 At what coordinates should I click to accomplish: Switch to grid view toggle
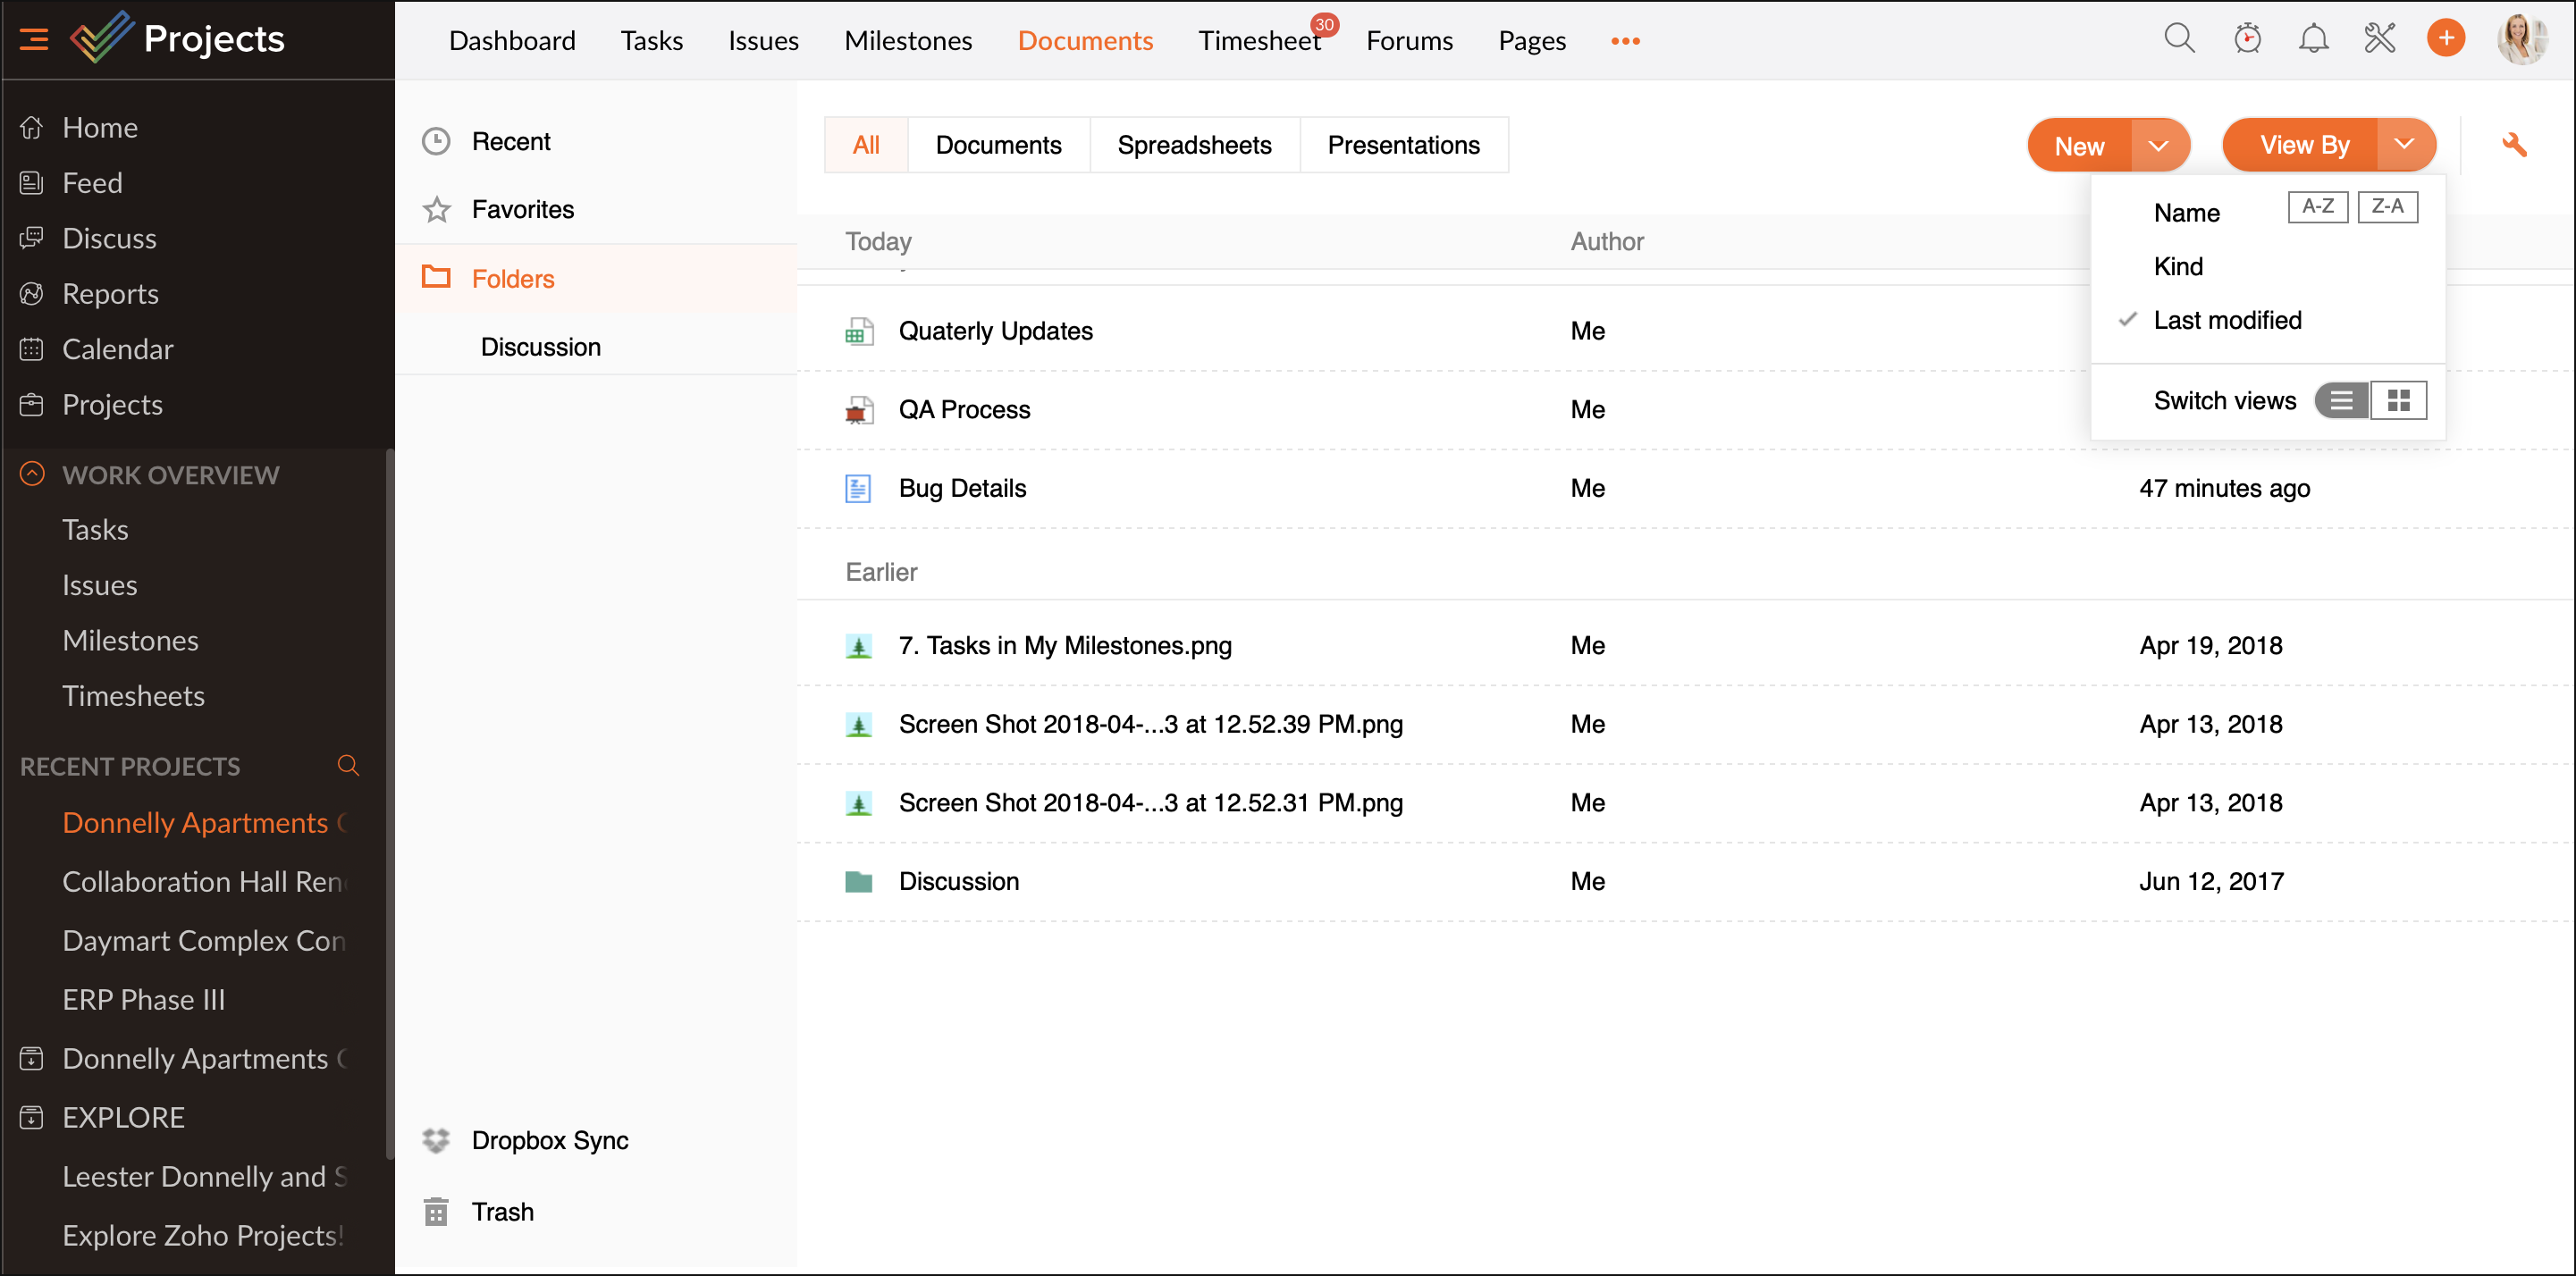[2398, 400]
